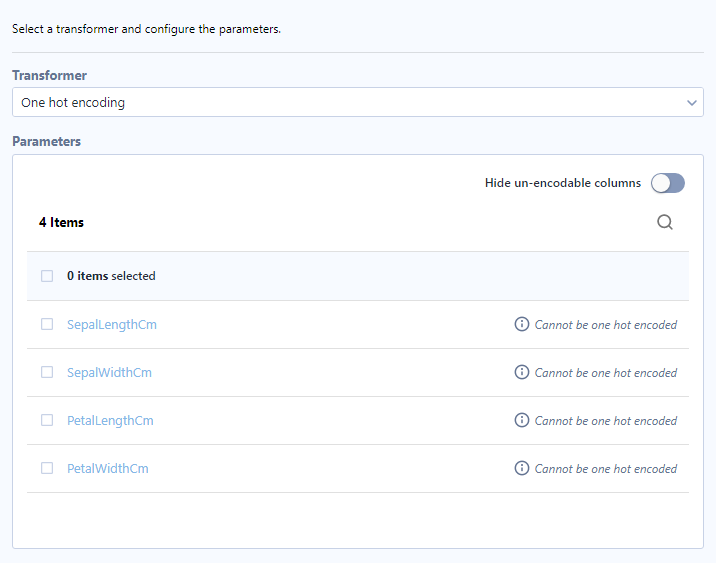
Task: Click info icon beside PetalWidthCm message
Action: coord(521,468)
